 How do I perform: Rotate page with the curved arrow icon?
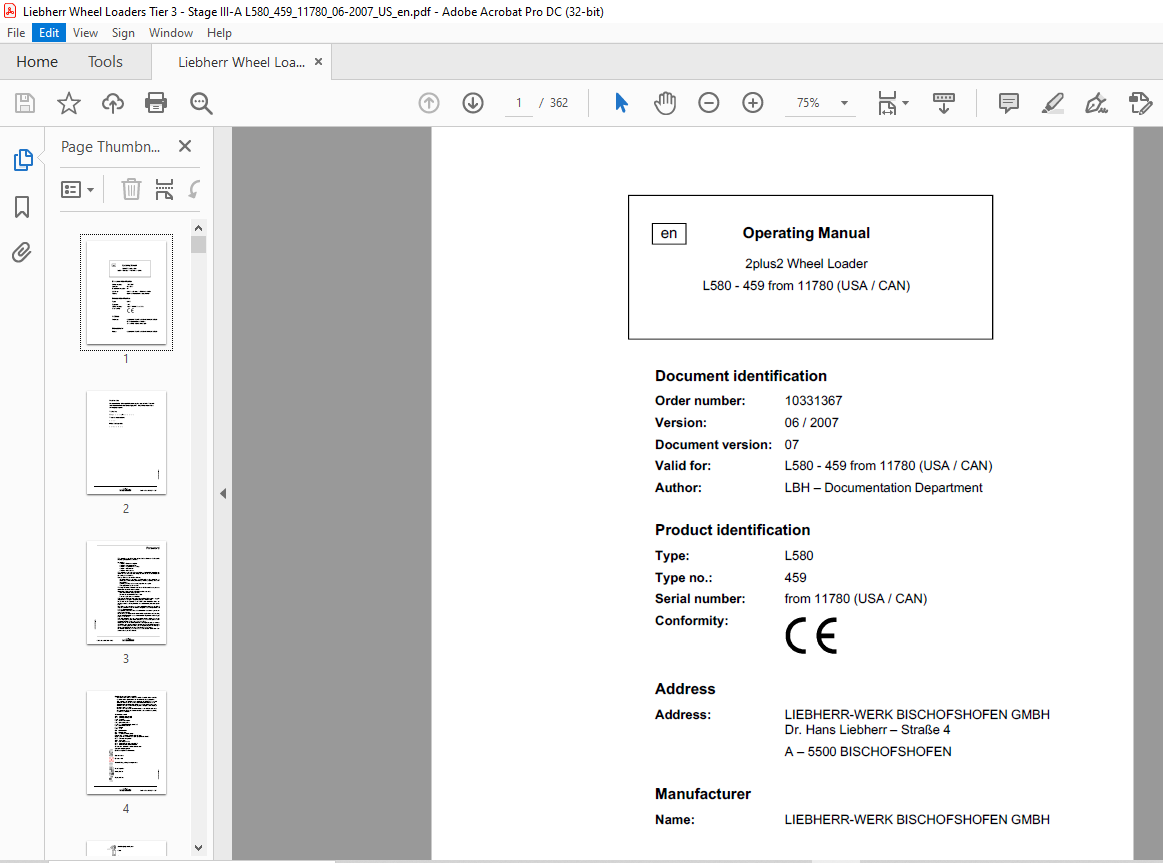194,189
